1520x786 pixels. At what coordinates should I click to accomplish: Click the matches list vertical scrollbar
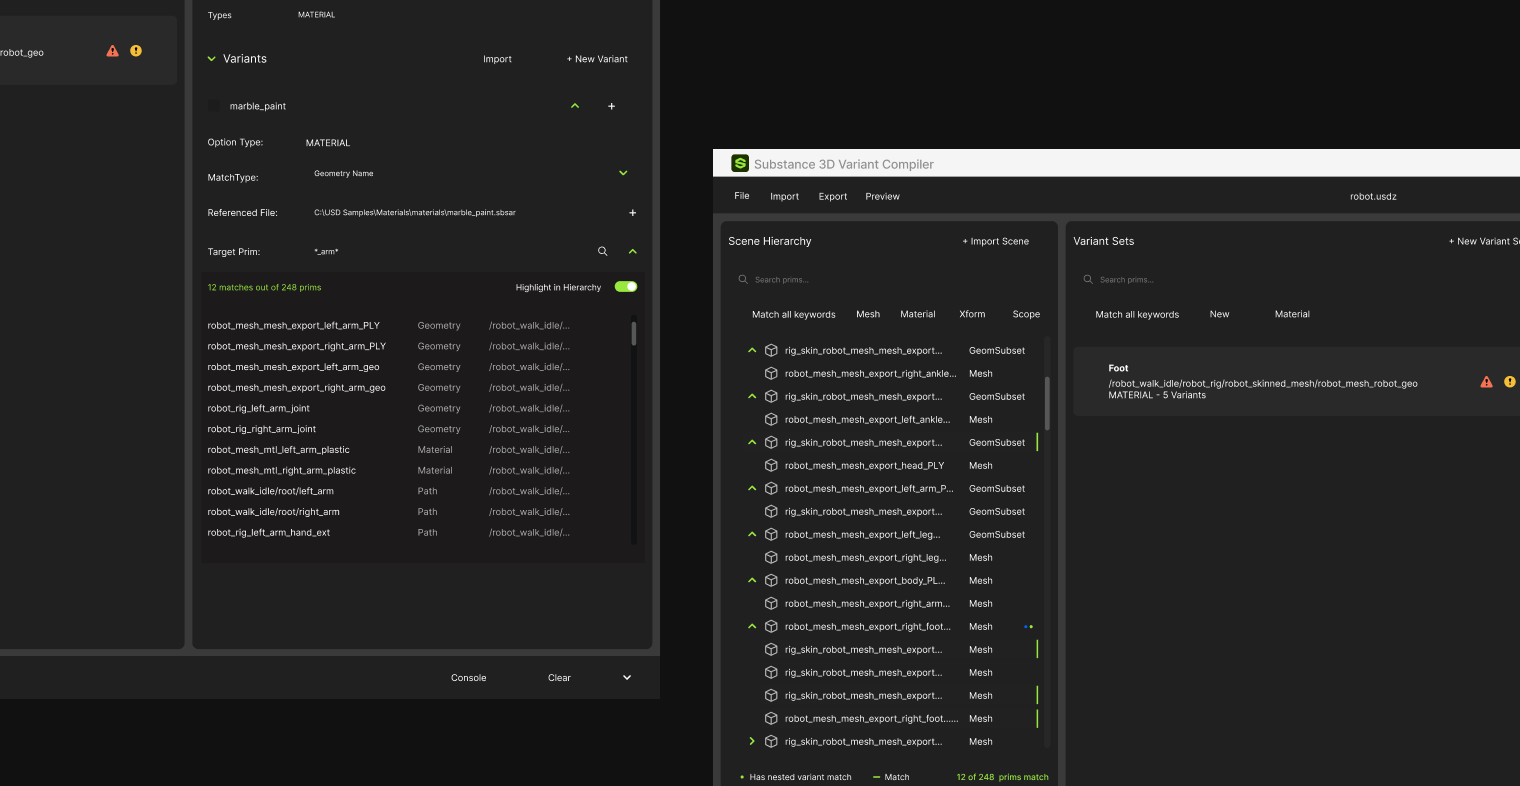[634, 333]
